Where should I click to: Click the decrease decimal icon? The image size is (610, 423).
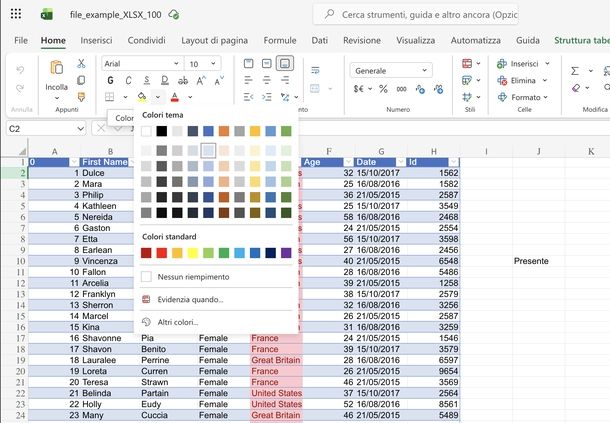point(438,89)
